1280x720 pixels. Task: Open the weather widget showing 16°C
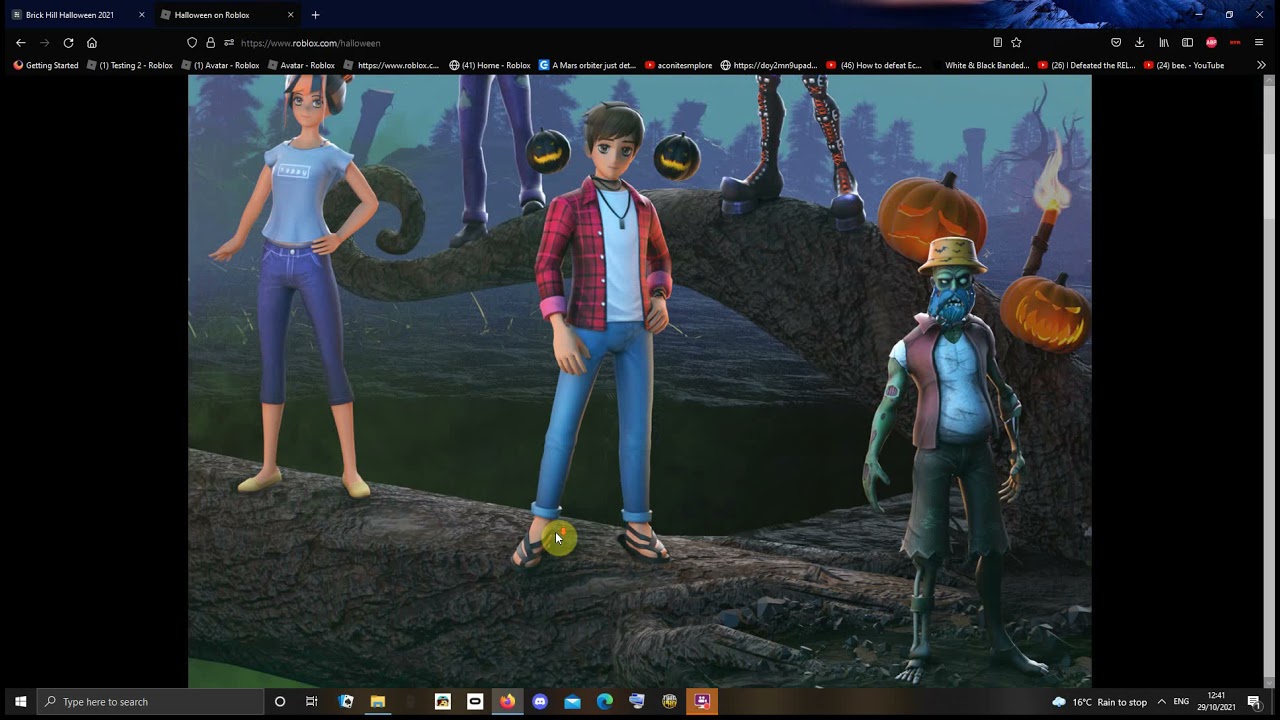pos(1099,702)
